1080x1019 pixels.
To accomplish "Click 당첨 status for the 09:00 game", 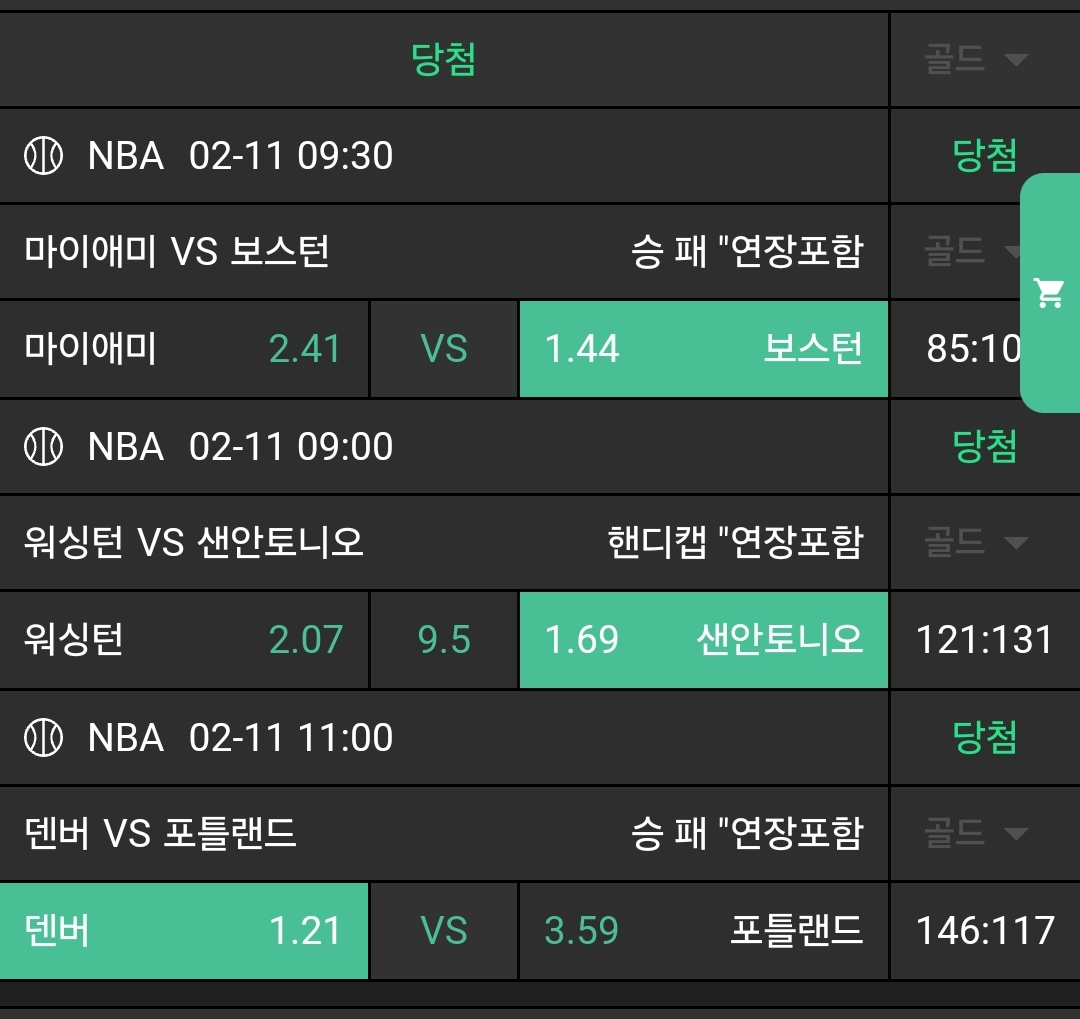I will 985,446.
